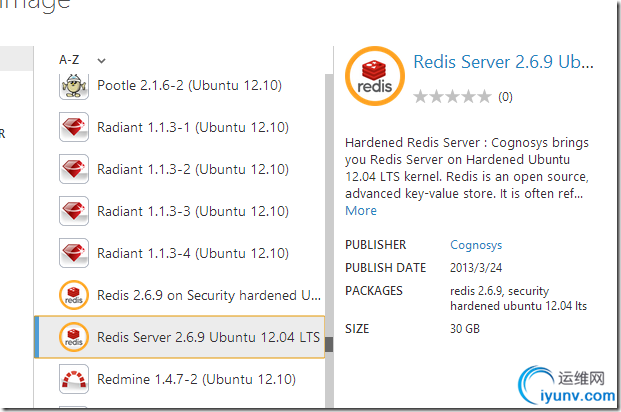The height and width of the screenshot is (412, 621).
Task: Click the large Redis logo in details pane
Action: (375, 76)
